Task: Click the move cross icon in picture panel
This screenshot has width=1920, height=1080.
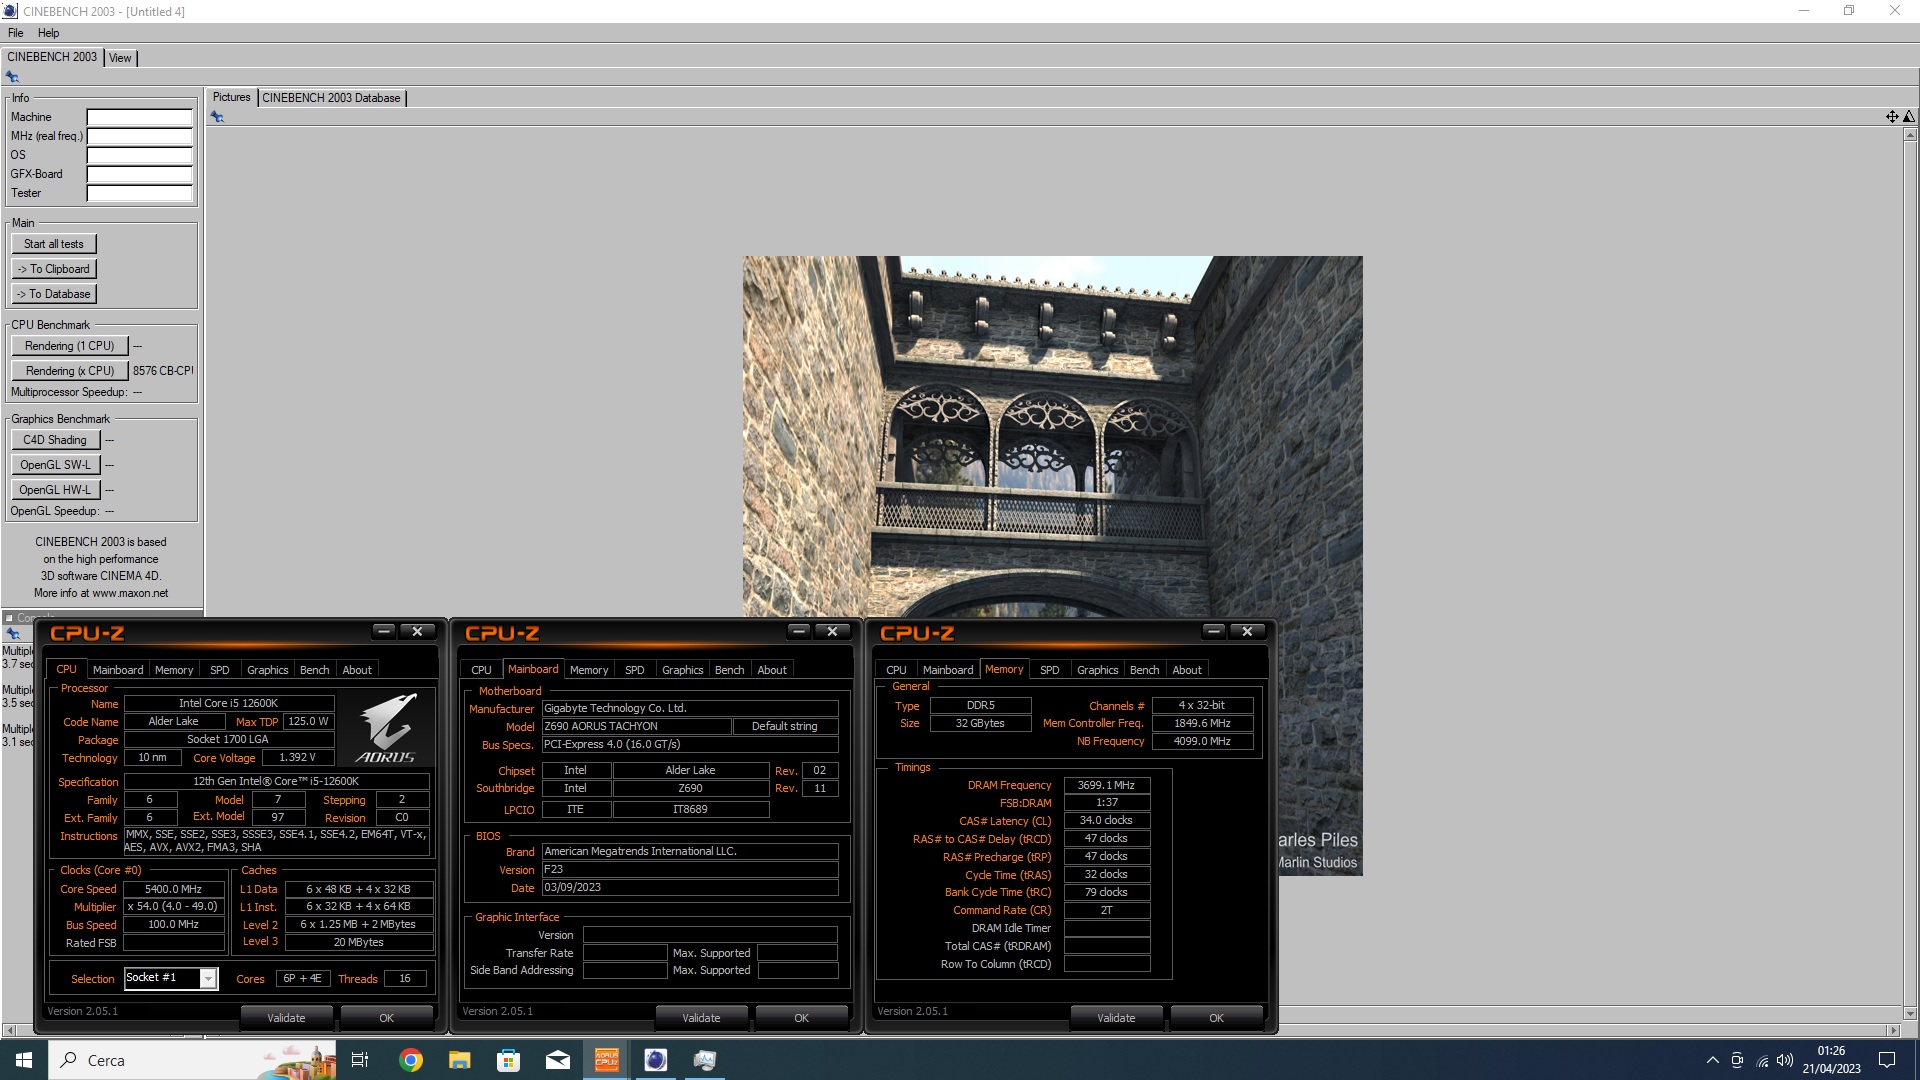Action: coord(1892,117)
